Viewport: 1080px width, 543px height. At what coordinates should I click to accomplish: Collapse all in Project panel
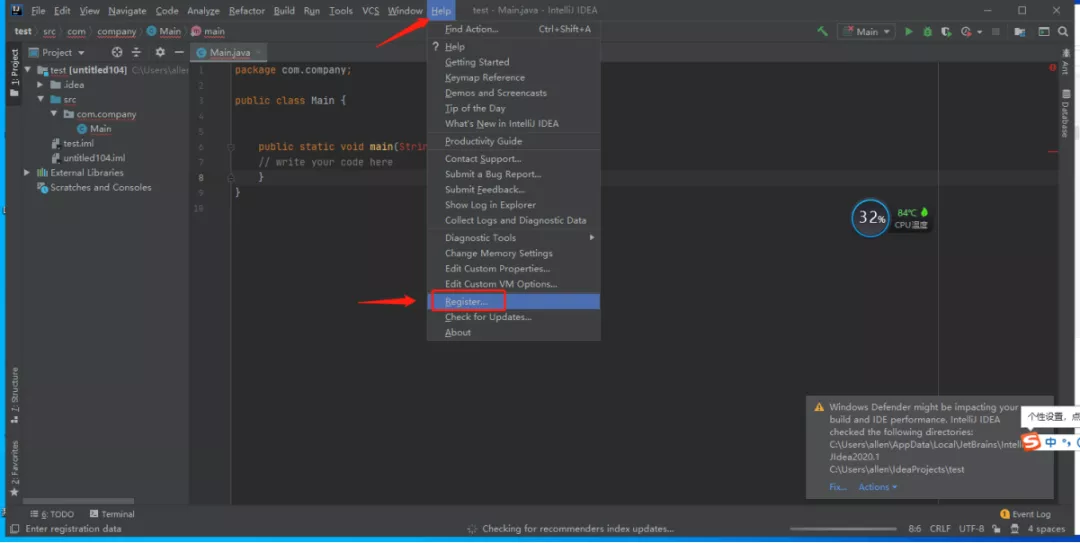click(137, 52)
